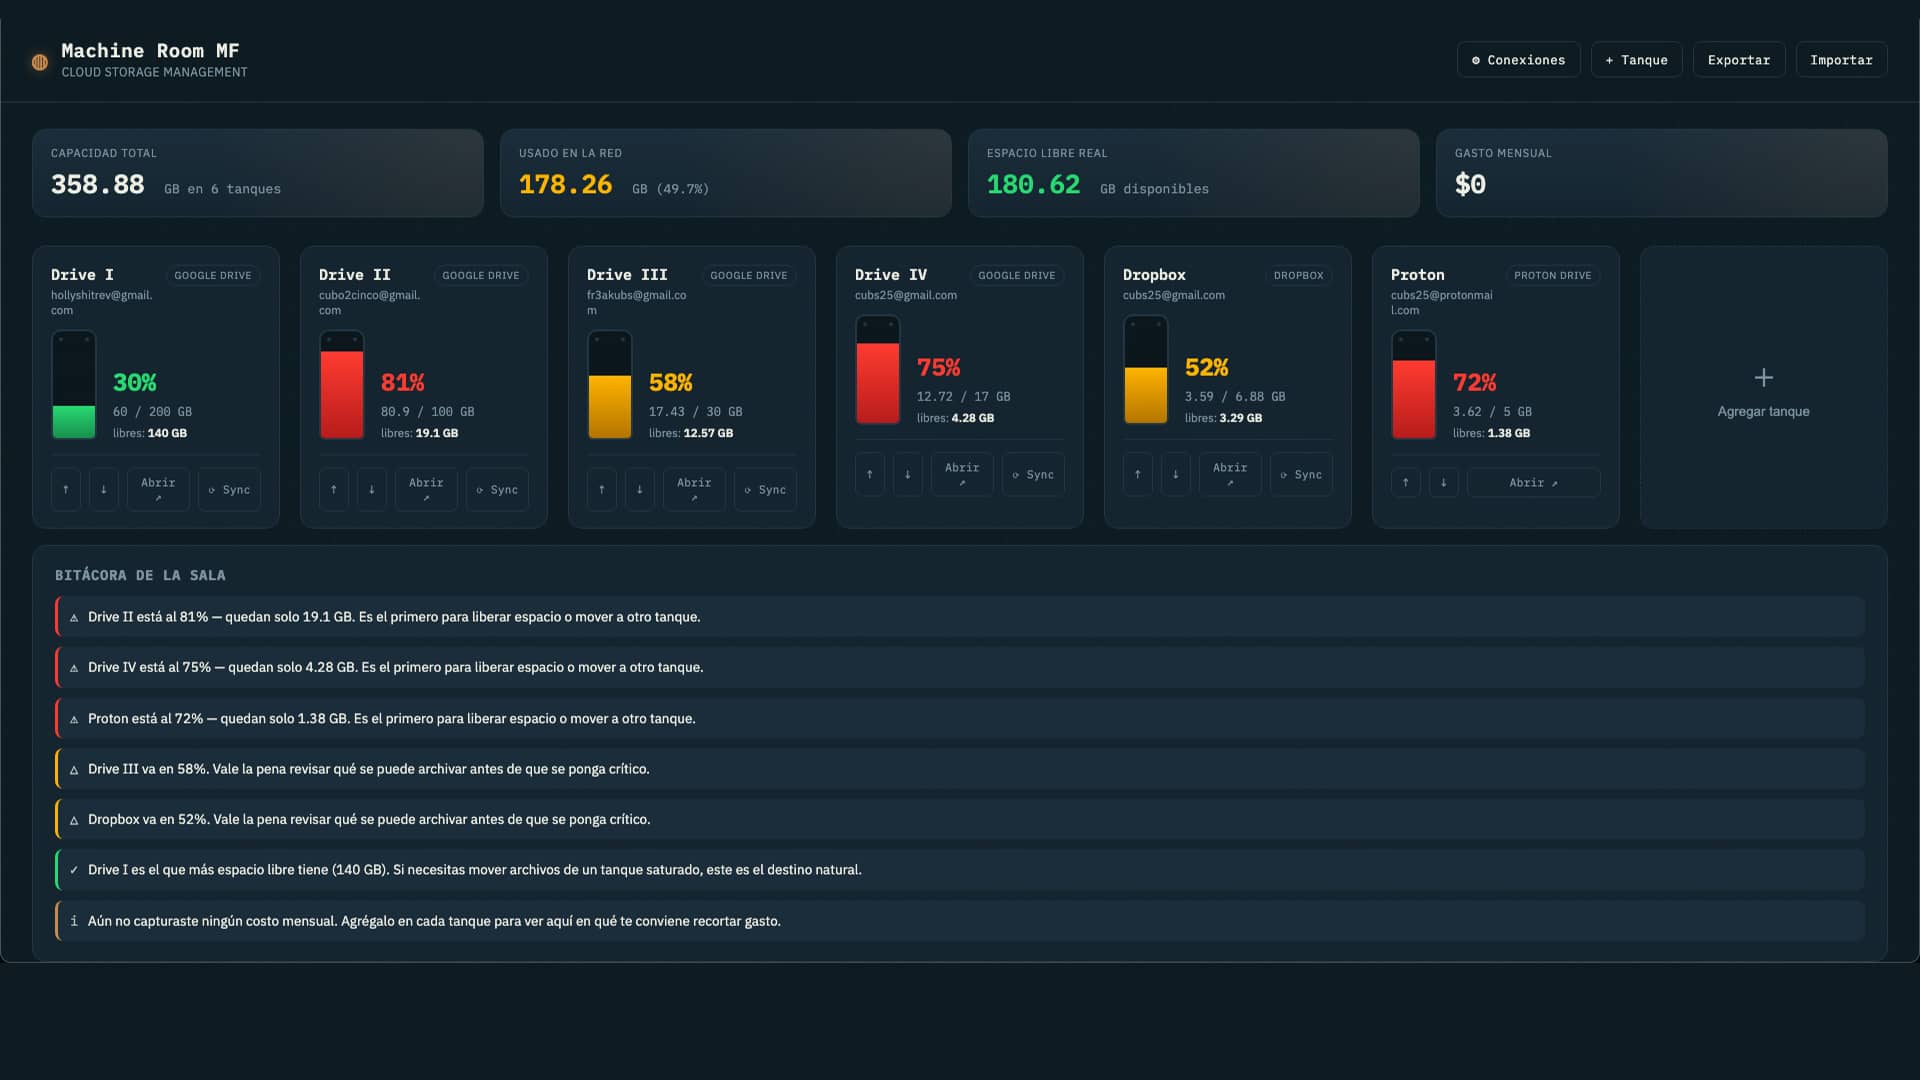The width and height of the screenshot is (1920, 1080).
Task: Click log entry 'Dropbox va en 52%'
Action: [960, 819]
